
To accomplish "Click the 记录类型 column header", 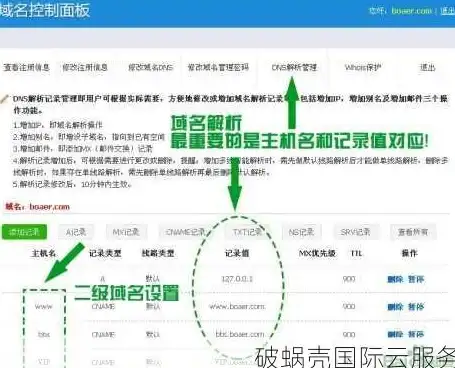I will click(x=105, y=253).
